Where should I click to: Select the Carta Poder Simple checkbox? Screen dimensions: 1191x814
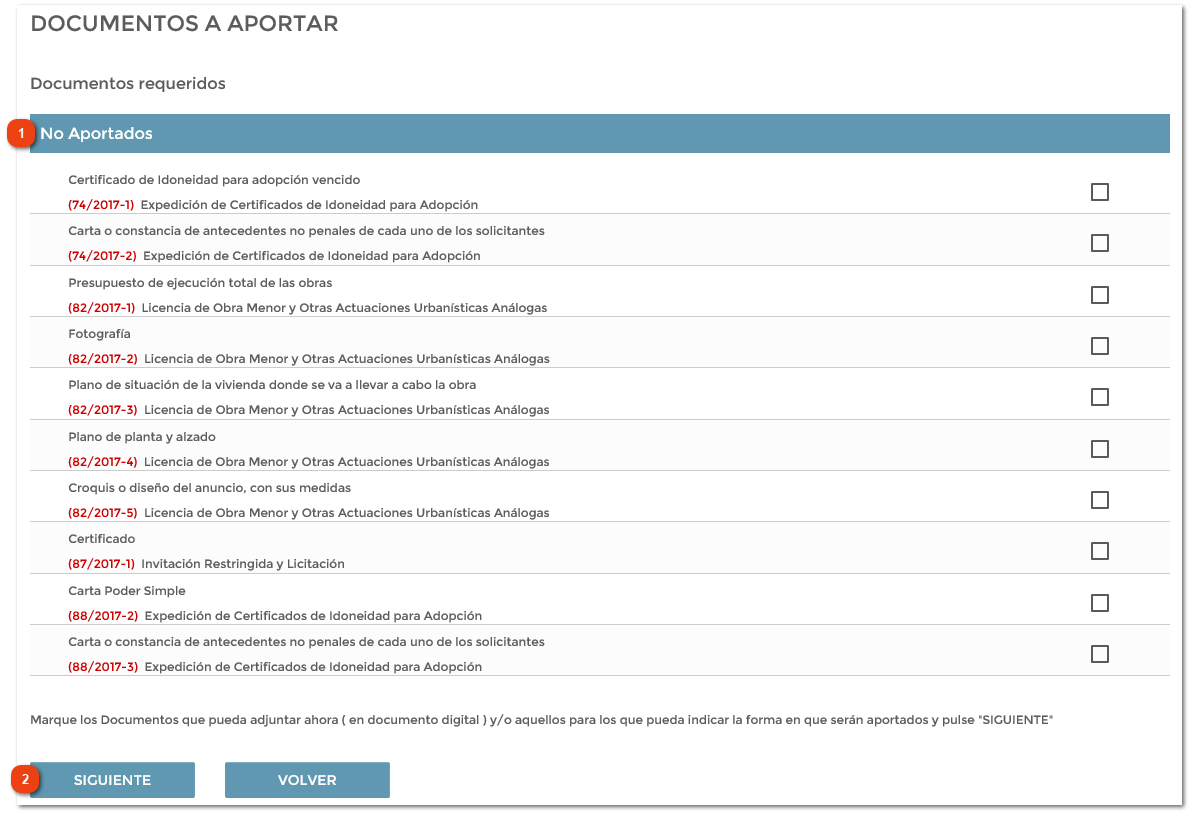1100,602
